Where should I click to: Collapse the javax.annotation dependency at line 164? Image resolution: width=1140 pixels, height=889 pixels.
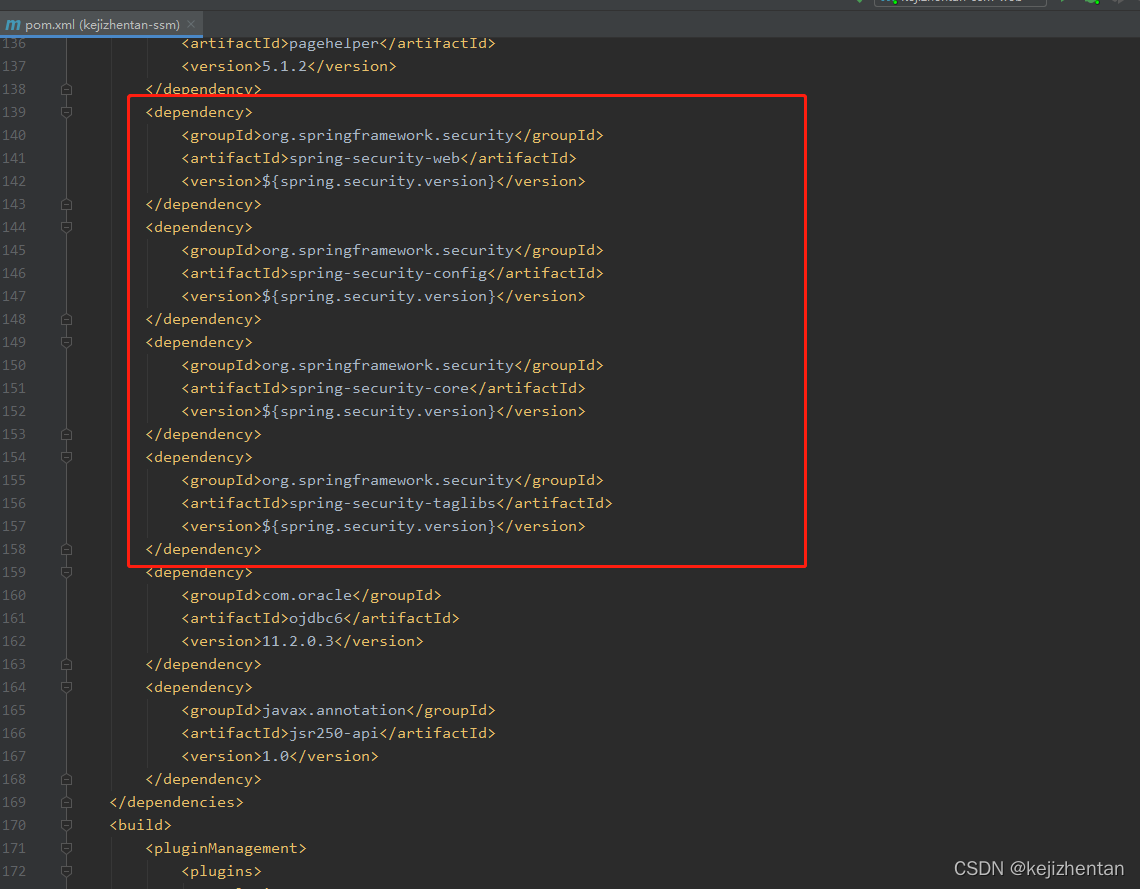tap(66, 687)
